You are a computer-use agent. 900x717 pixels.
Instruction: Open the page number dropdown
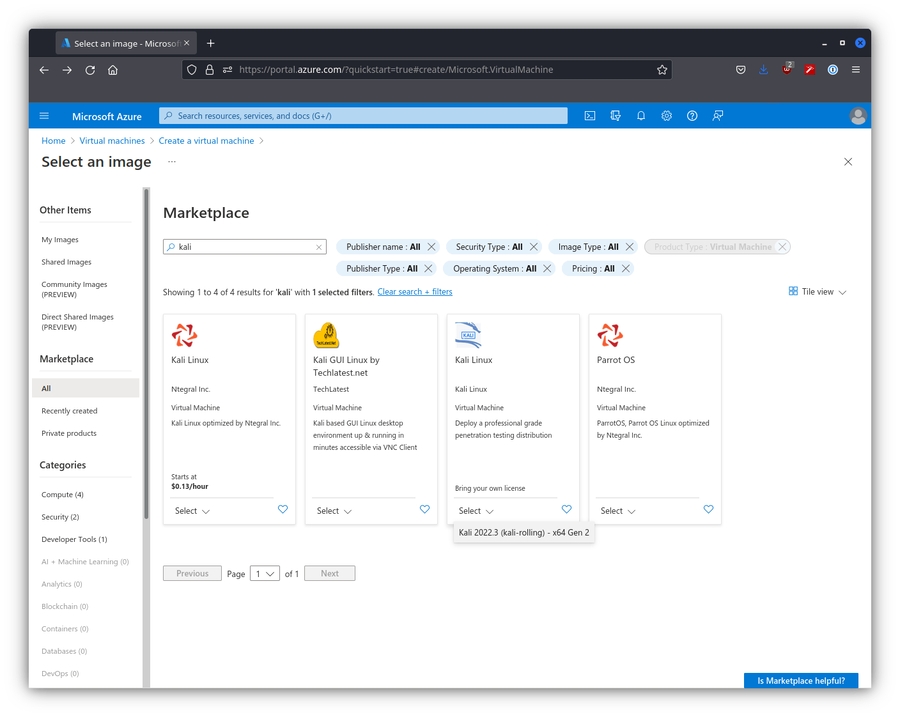(265, 574)
